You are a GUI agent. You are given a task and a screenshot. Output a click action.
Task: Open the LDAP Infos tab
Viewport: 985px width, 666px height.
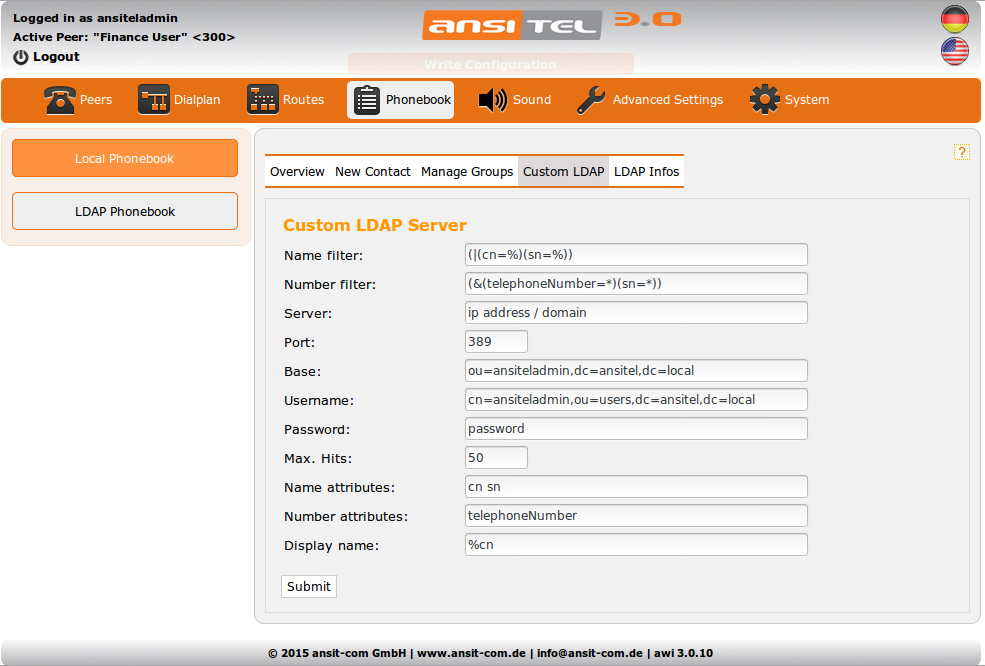point(646,172)
